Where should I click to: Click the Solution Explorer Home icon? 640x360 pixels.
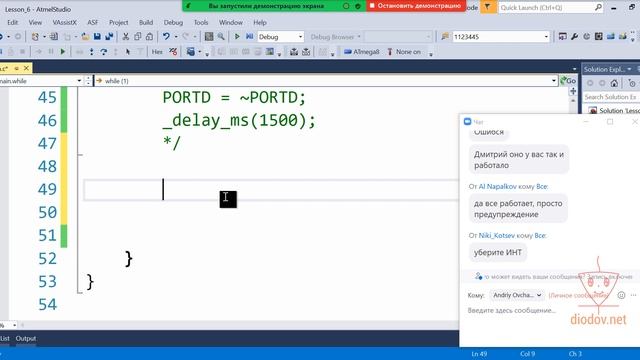(x=614, y=83)
